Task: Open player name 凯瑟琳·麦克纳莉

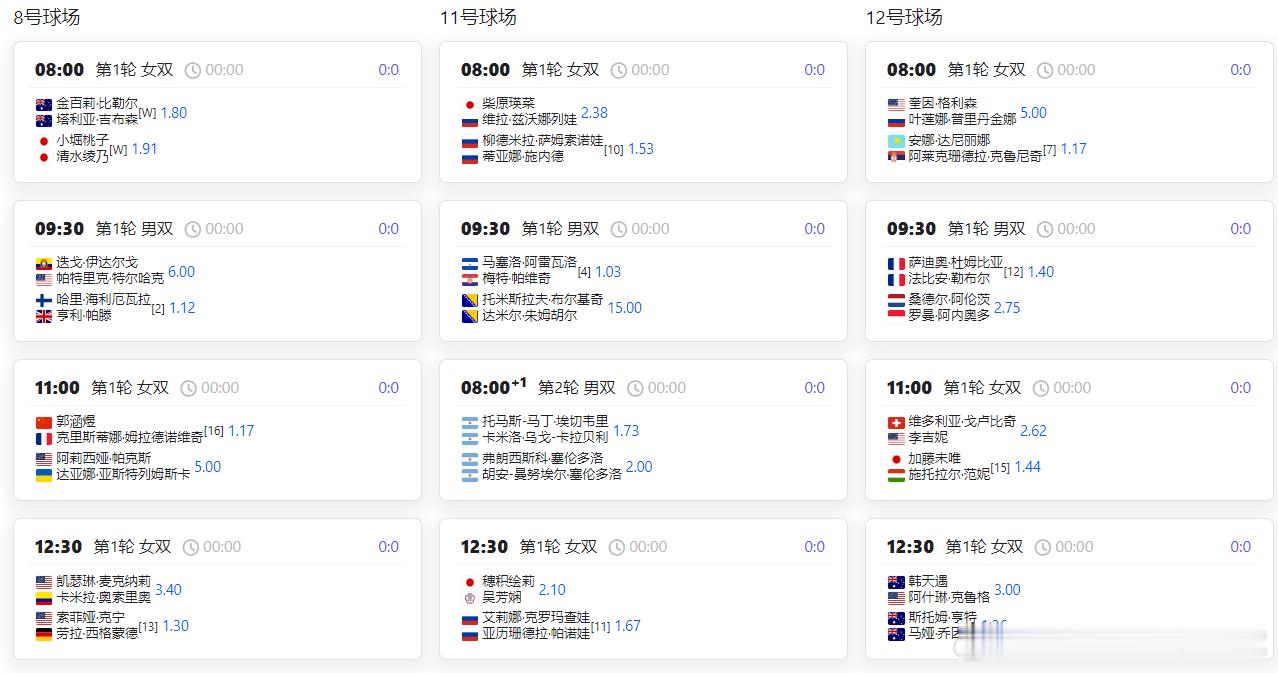Action: (103, 581)
